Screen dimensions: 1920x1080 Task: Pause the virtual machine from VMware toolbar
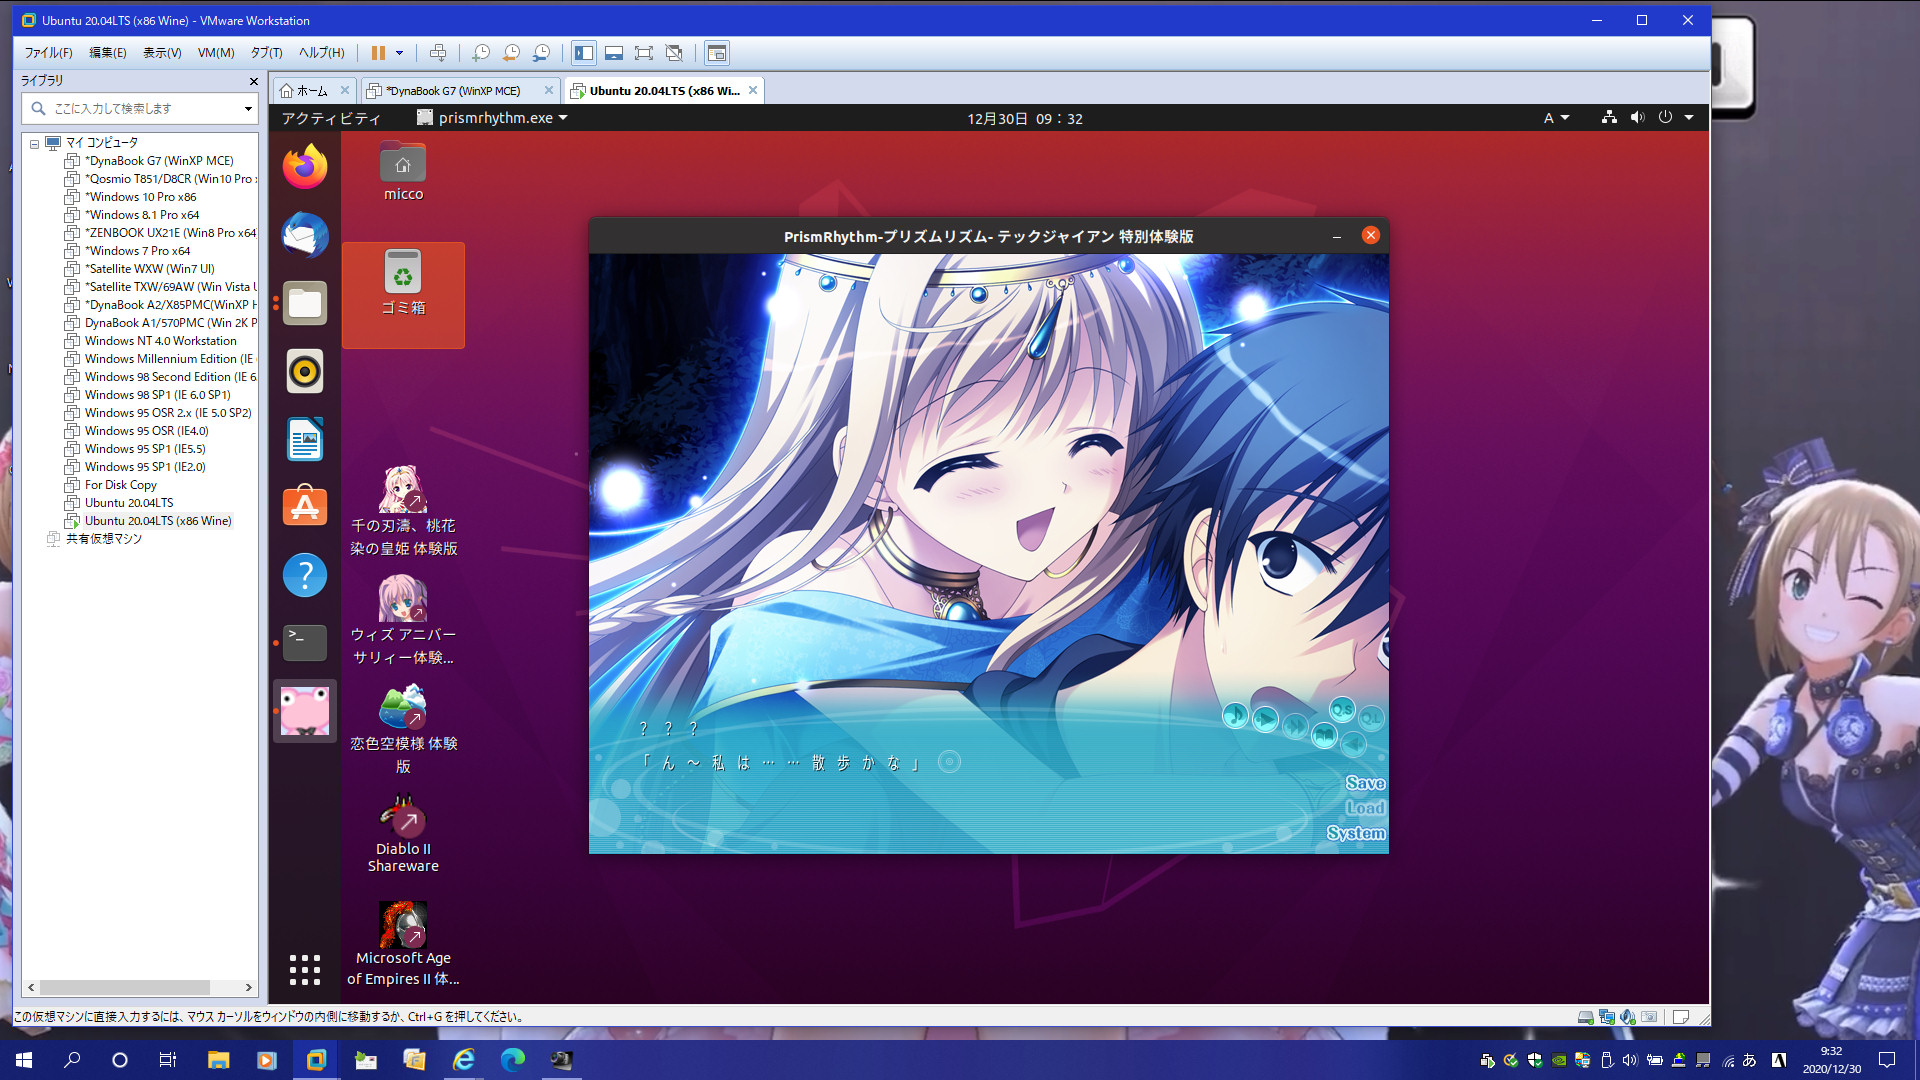point(378,53)
